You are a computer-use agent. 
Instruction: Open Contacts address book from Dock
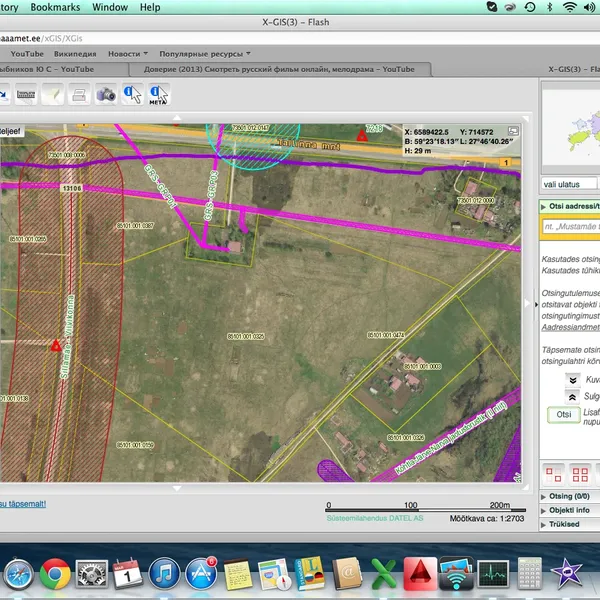point(347,574)
